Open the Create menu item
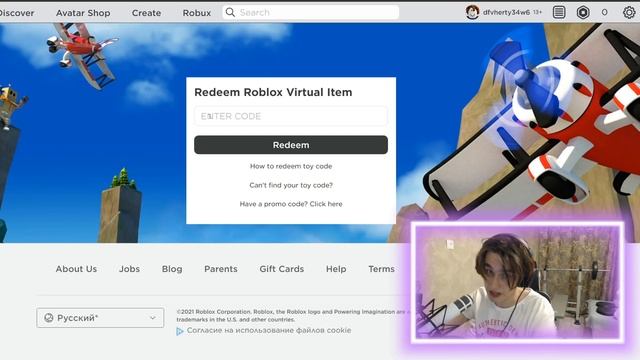This screenshot has width=640, height=360. (x=146, y=13)
